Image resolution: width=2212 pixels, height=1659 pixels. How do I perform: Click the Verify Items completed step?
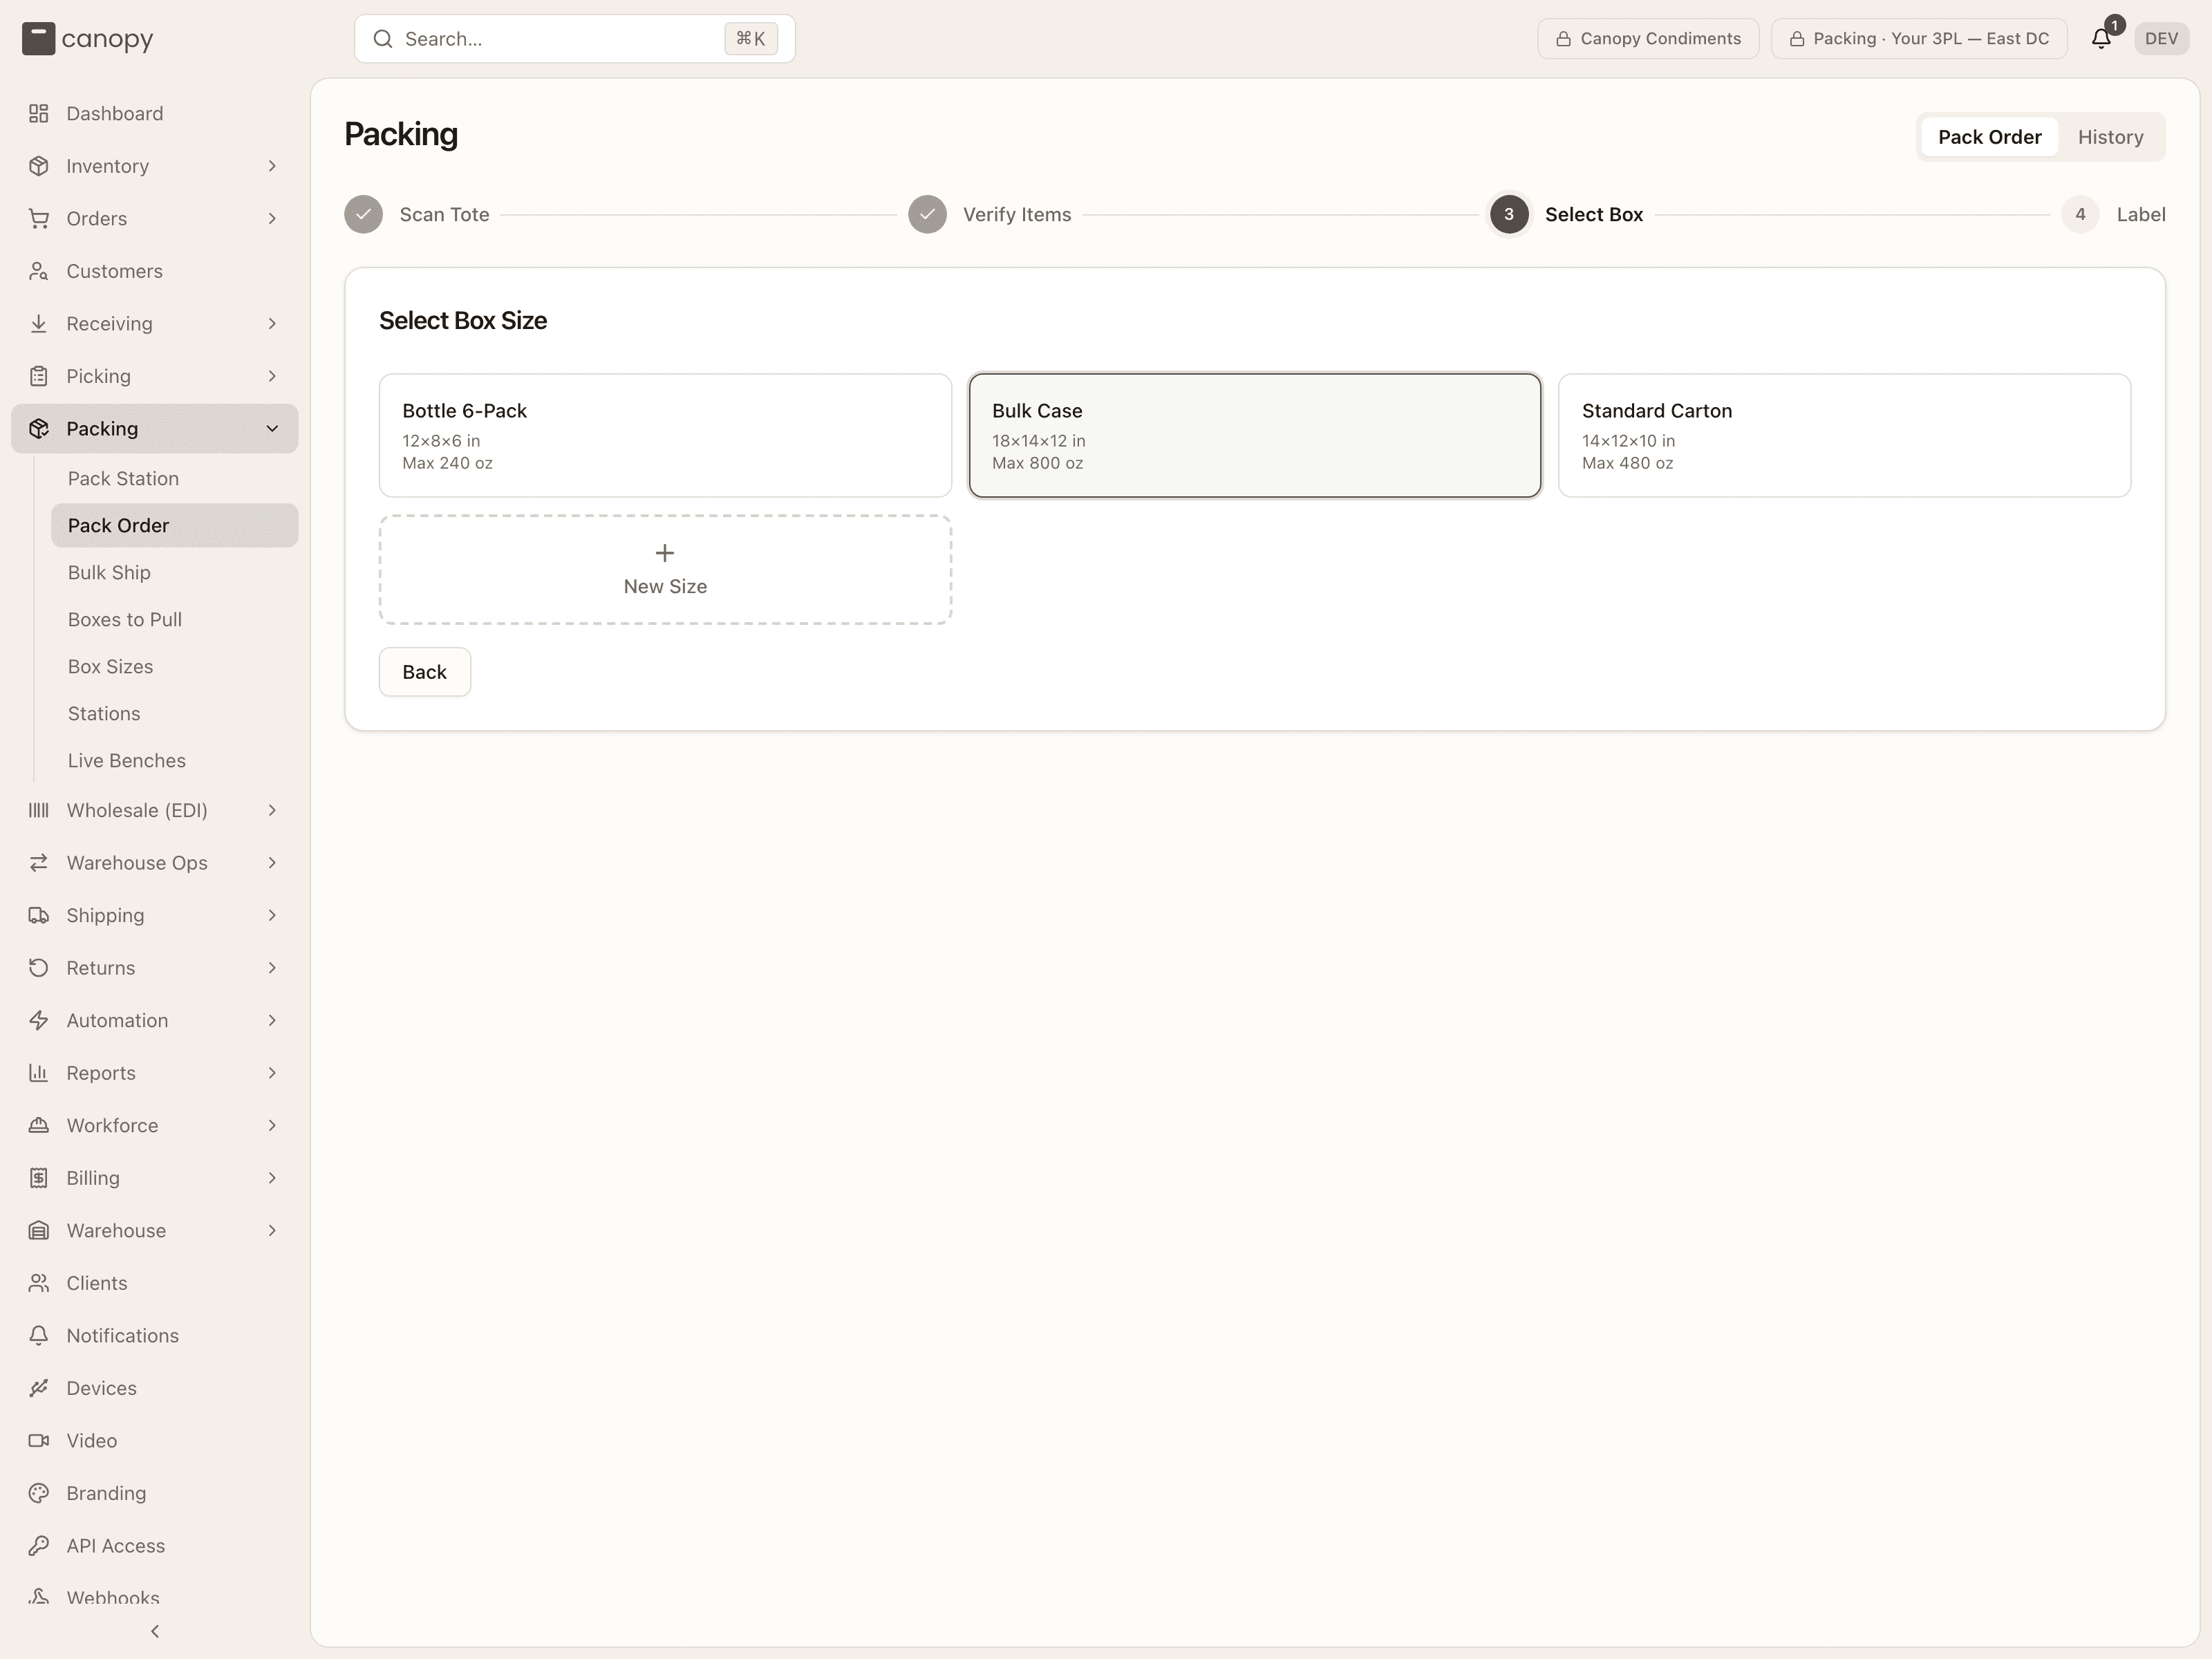989,214
